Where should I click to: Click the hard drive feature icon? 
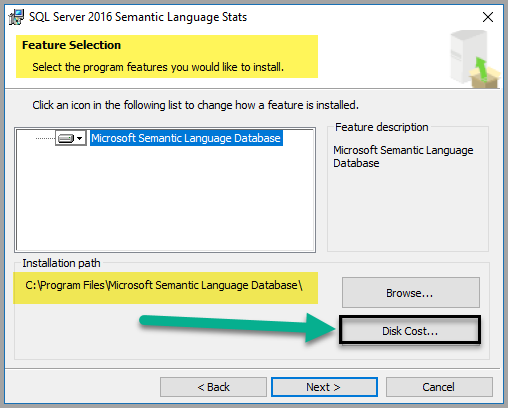pos(66,138)
